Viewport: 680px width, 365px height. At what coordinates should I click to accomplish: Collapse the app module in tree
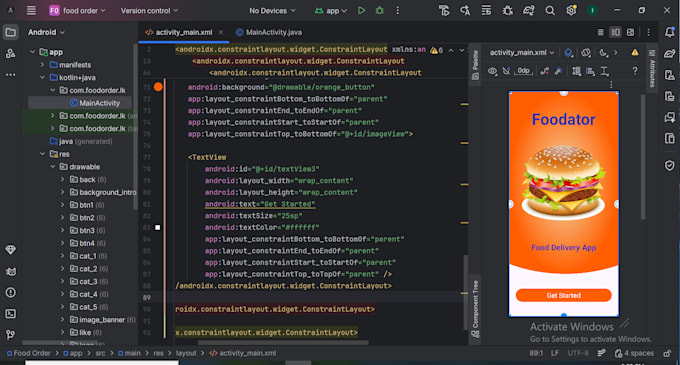pos(33,52)
